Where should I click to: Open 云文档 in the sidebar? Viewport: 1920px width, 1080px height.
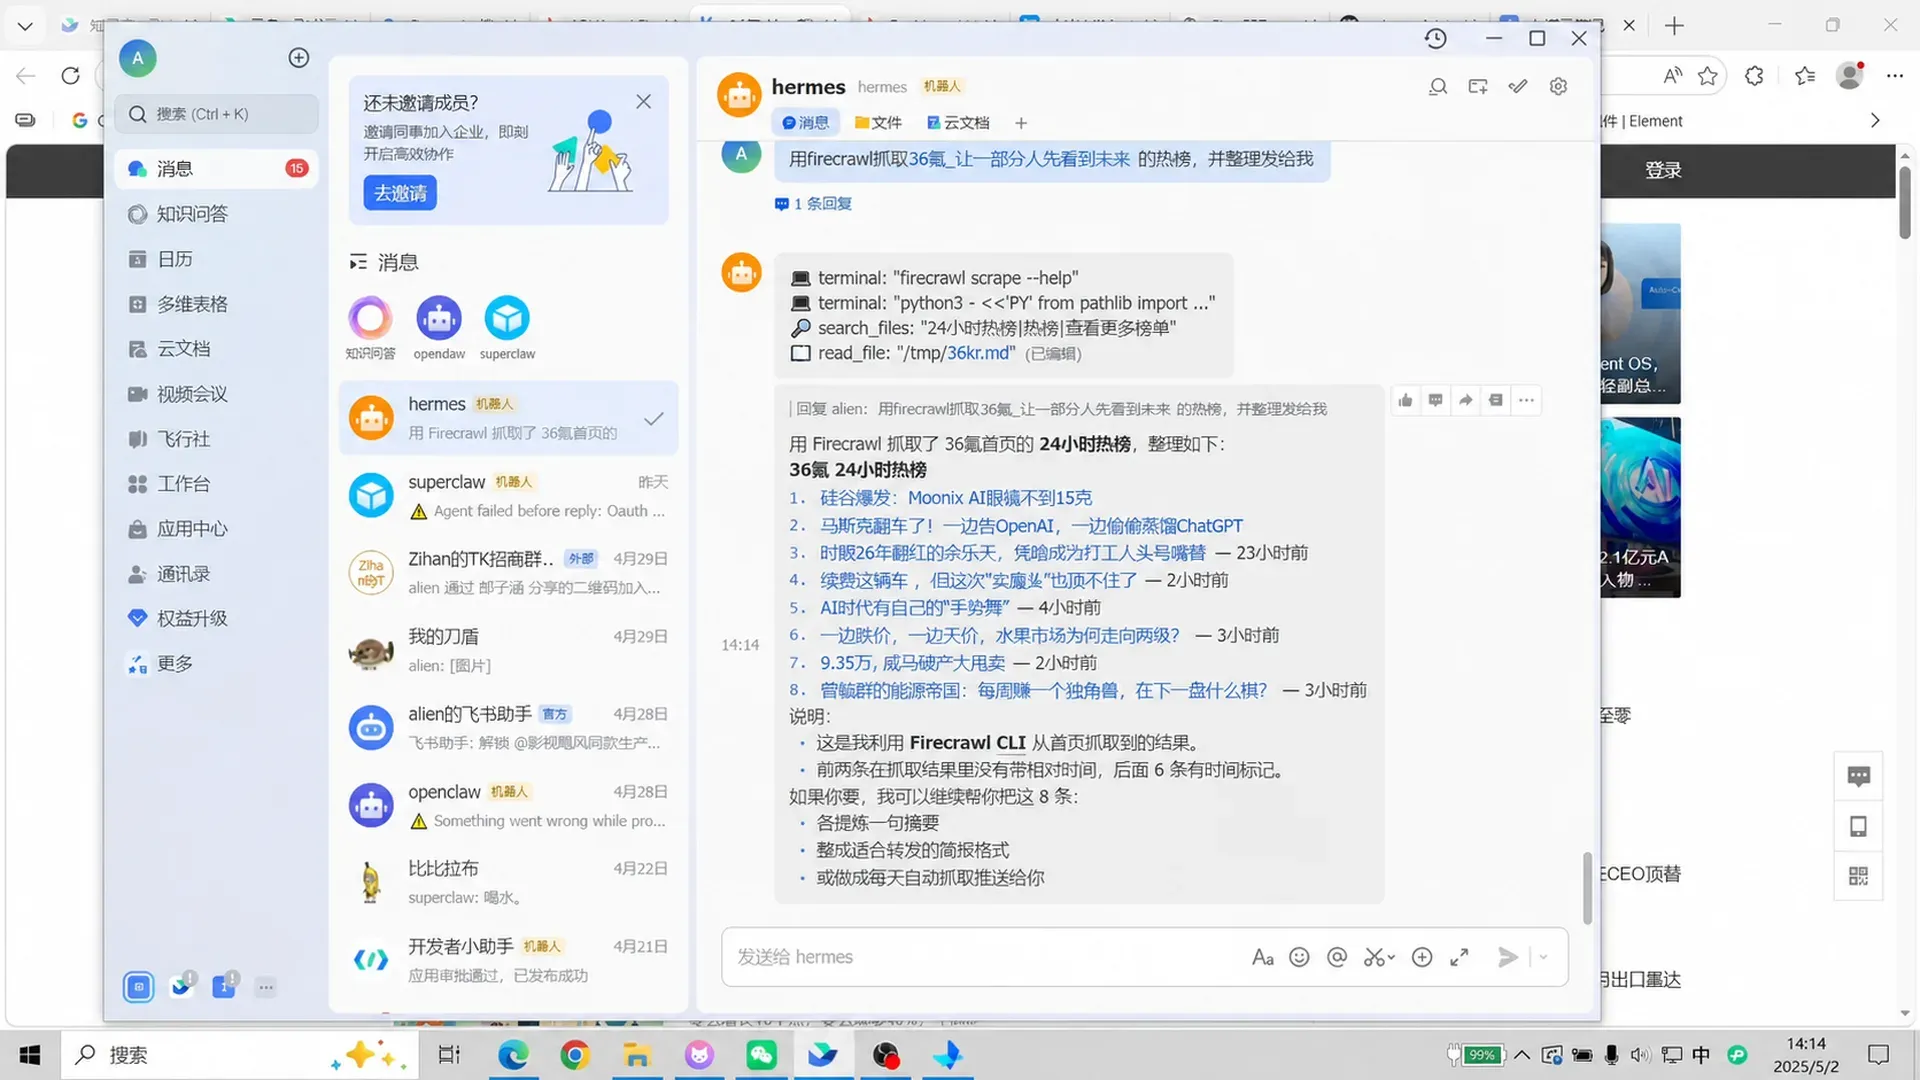[216, 349]
